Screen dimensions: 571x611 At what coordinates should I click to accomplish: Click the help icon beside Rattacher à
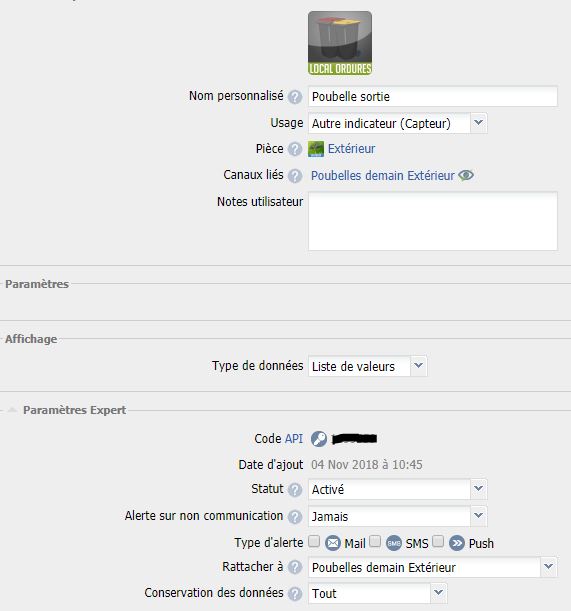(x=295, y=567)
